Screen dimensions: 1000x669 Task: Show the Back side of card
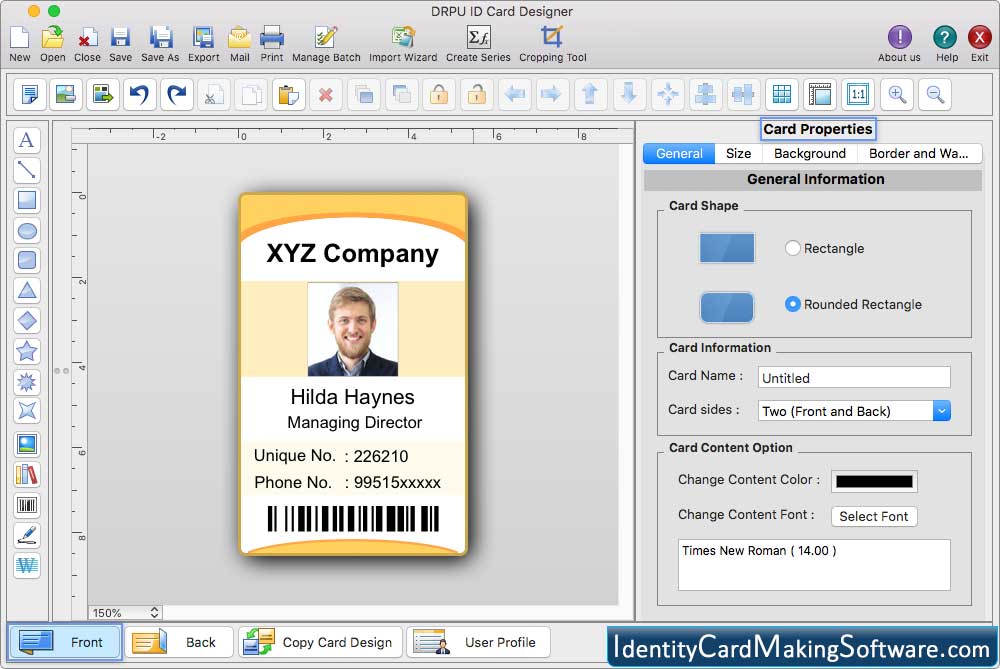179,642
